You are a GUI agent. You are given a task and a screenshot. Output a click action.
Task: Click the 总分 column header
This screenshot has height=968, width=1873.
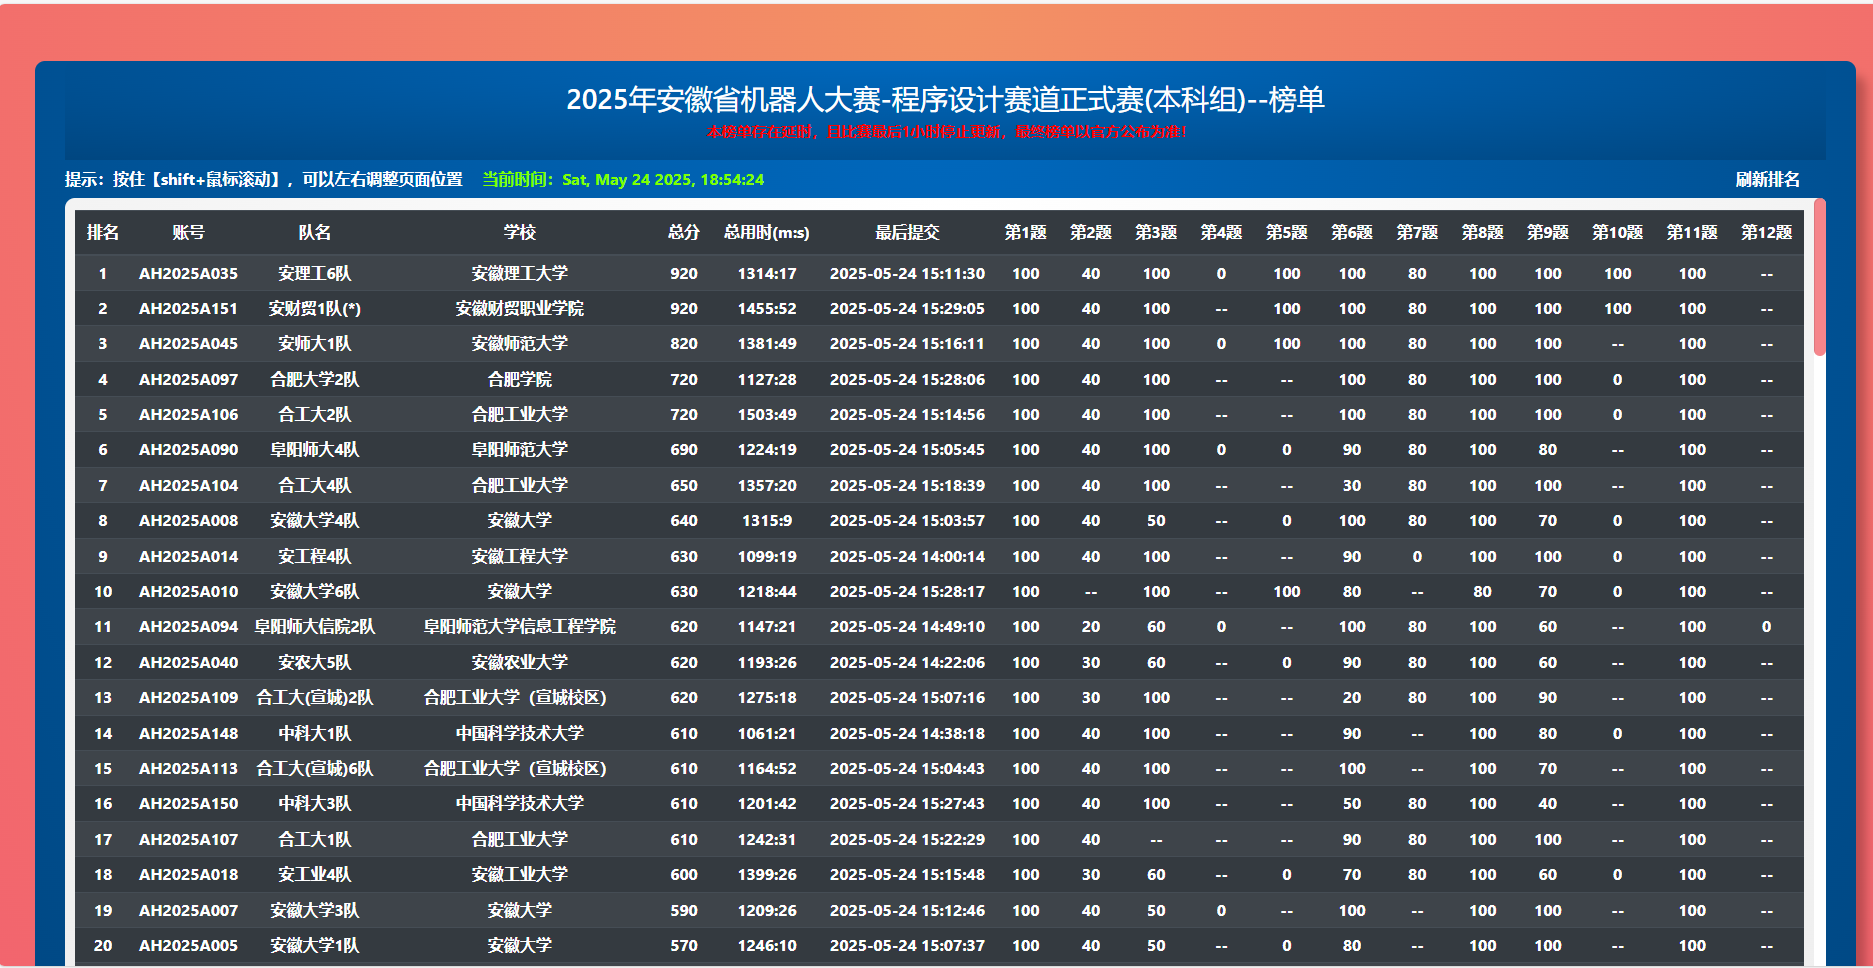point(684,232)
